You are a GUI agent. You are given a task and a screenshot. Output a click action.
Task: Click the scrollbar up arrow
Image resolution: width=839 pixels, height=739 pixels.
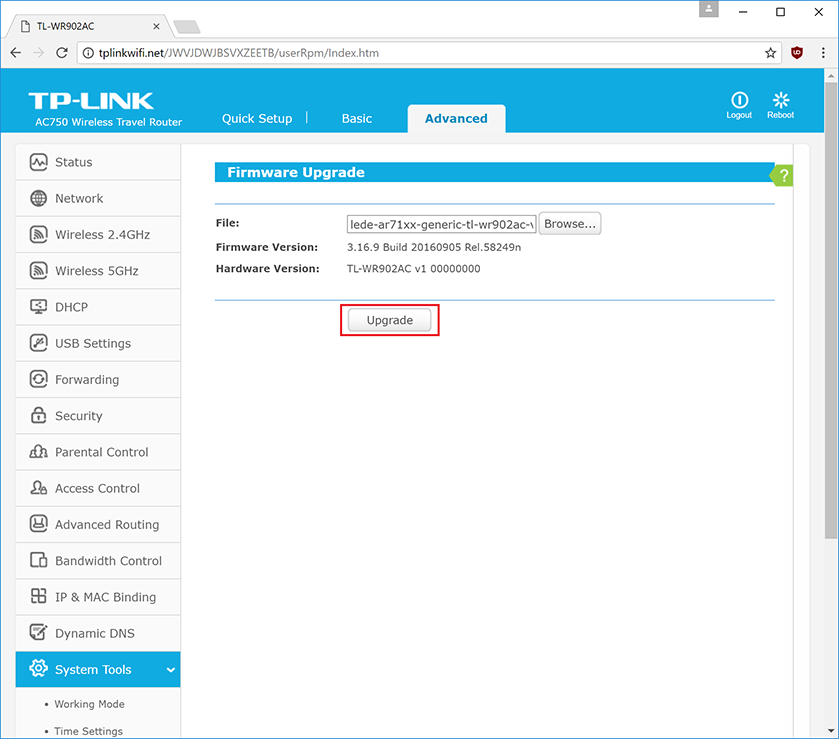point(830,75)
